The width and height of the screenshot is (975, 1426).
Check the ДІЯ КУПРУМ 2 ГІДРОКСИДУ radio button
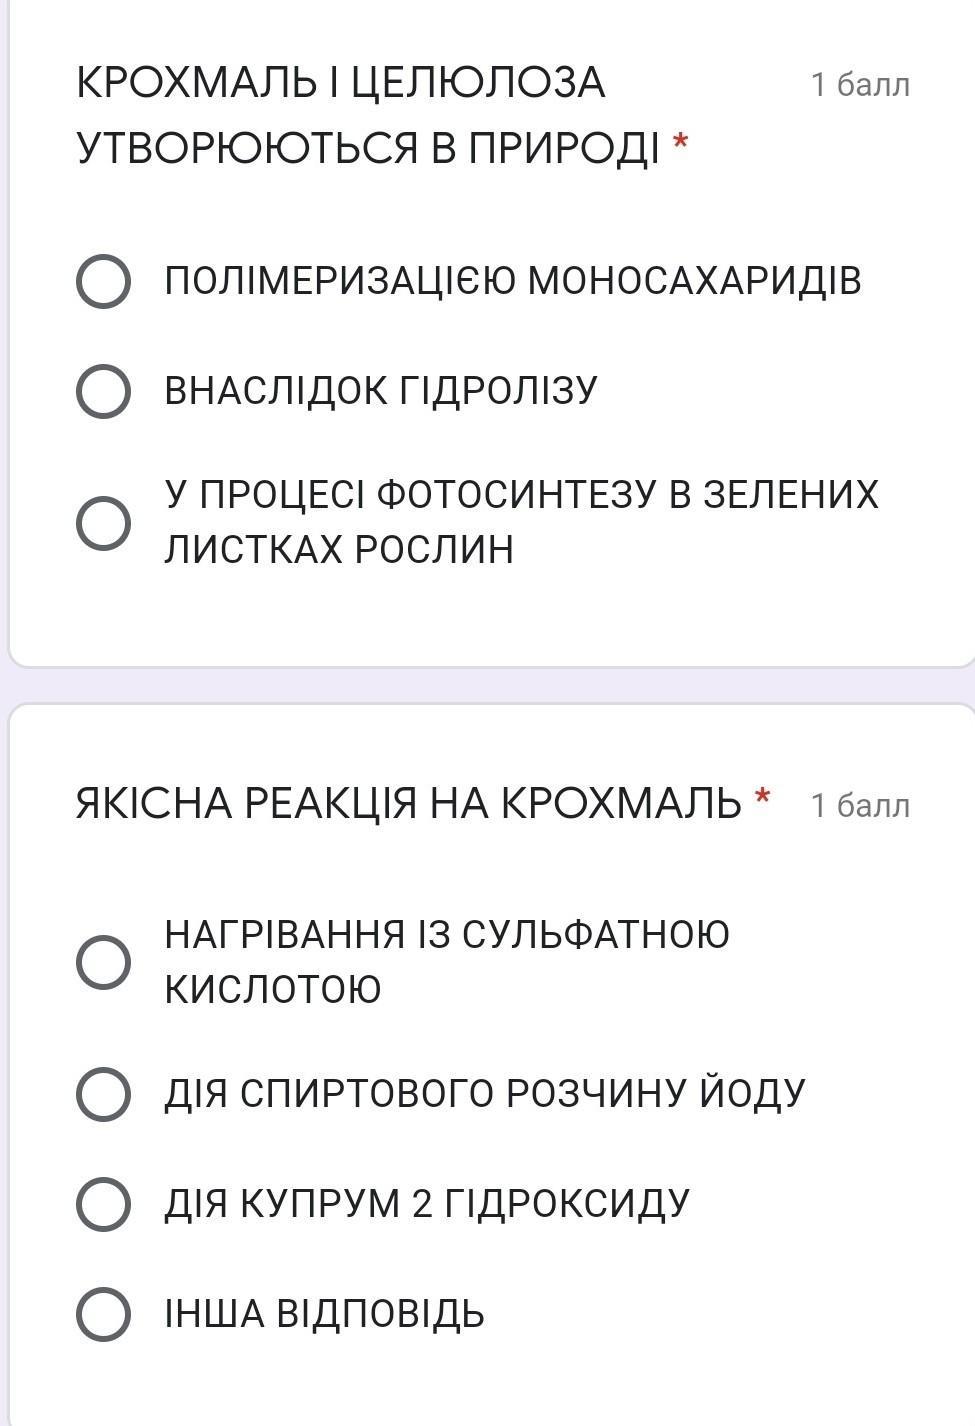pyautogui.click(x=103, y=1203)
